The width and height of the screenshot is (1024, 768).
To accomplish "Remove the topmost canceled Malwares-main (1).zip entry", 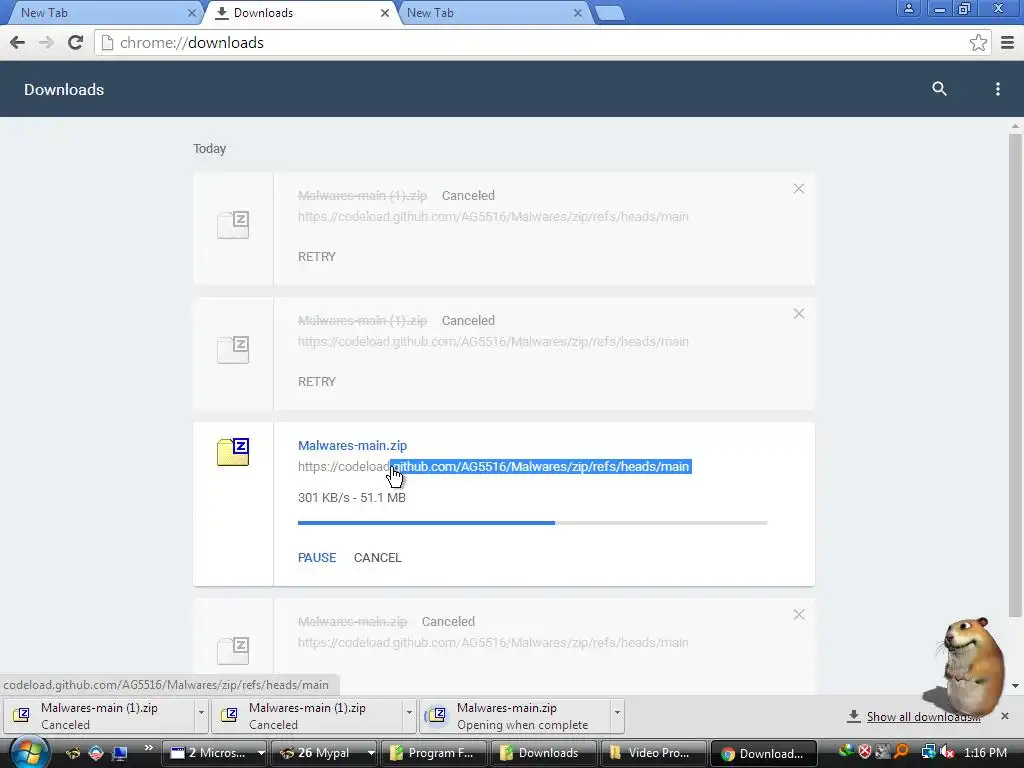I will pos(798,189).
